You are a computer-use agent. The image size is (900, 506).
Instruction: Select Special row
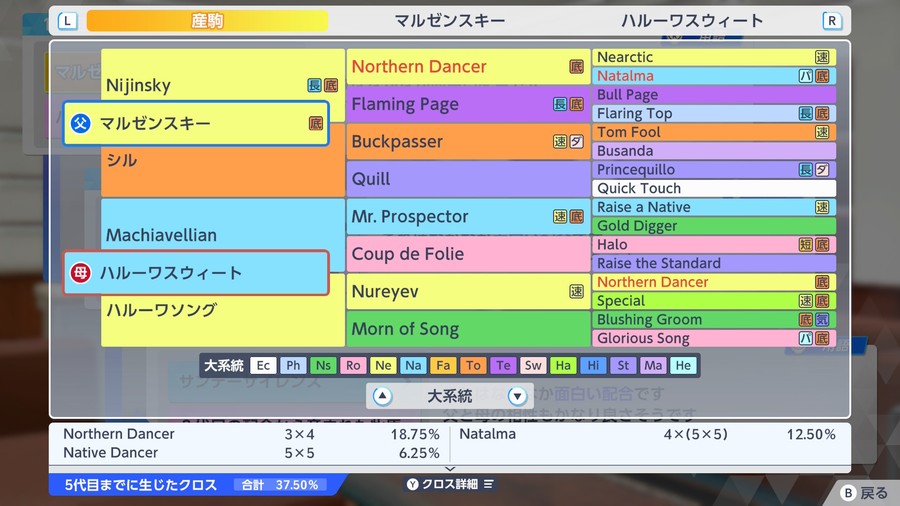[714, 301]
